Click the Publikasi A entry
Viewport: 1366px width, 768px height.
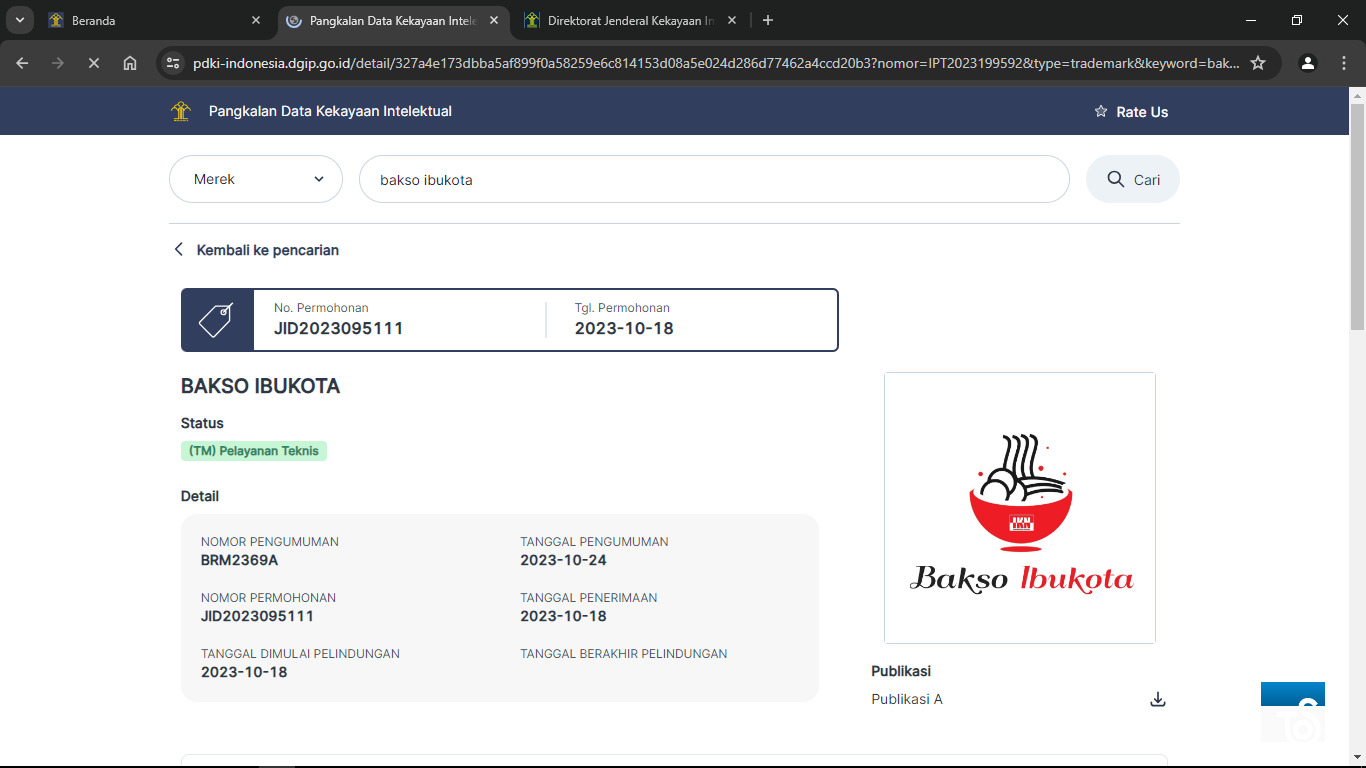point(907,699)
